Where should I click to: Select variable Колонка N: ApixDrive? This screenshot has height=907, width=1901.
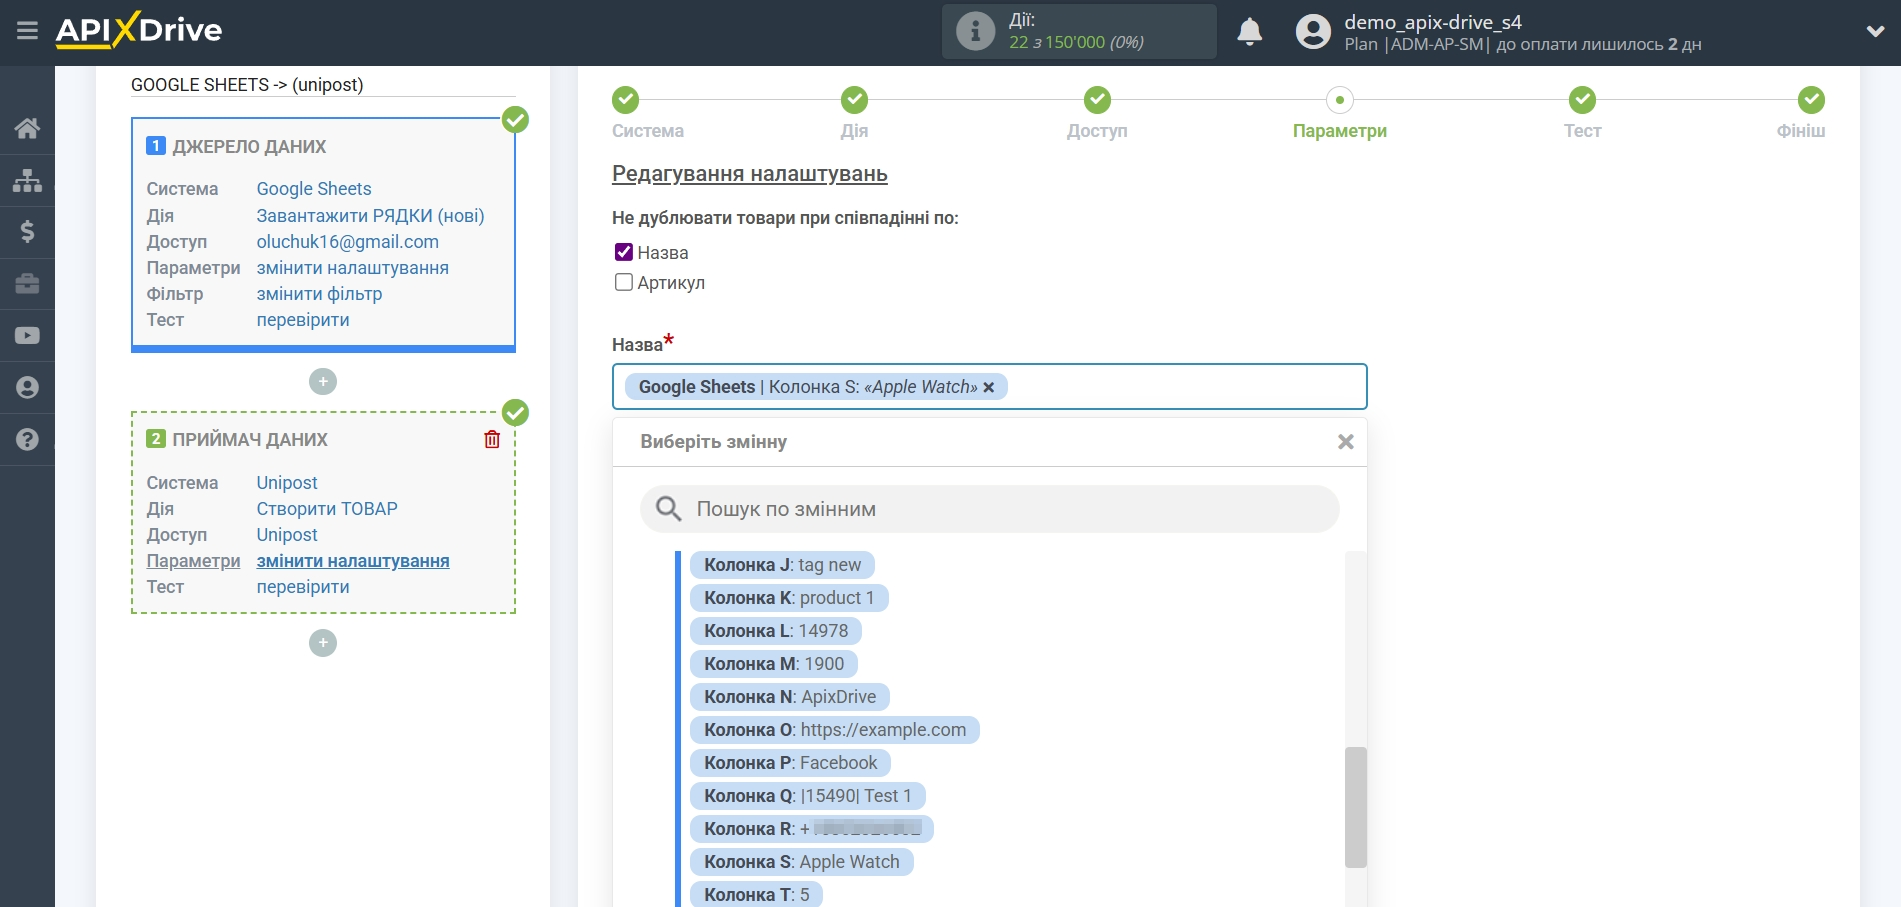(x=790, y=697)
